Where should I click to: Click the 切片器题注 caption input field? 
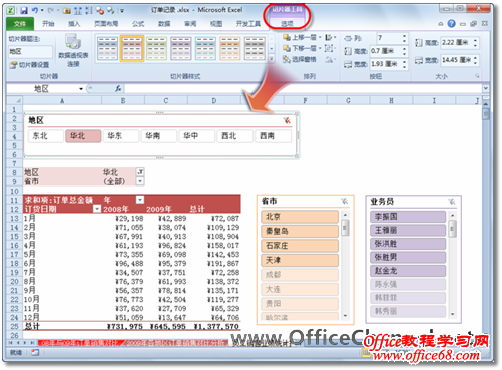30,51
